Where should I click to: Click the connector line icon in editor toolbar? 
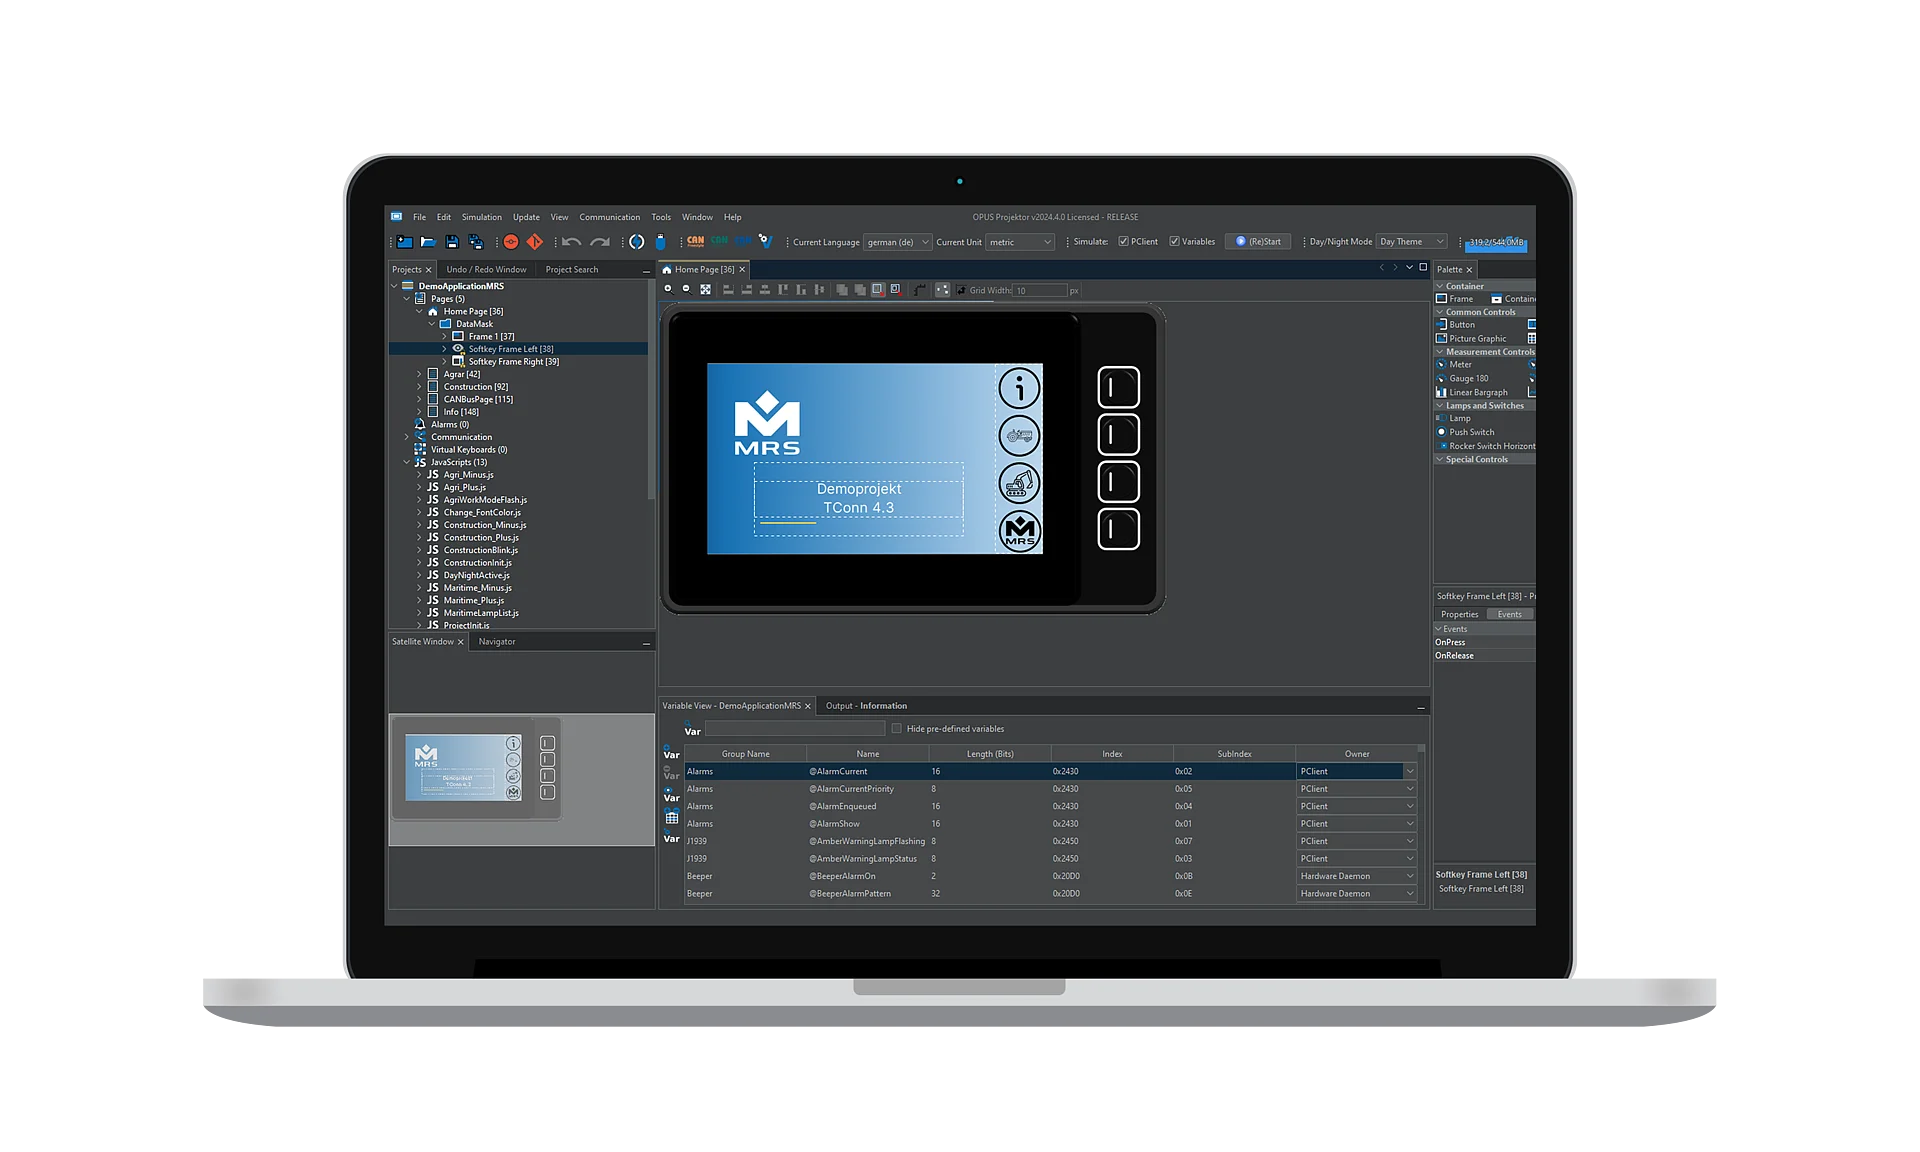tap(920, 290)
